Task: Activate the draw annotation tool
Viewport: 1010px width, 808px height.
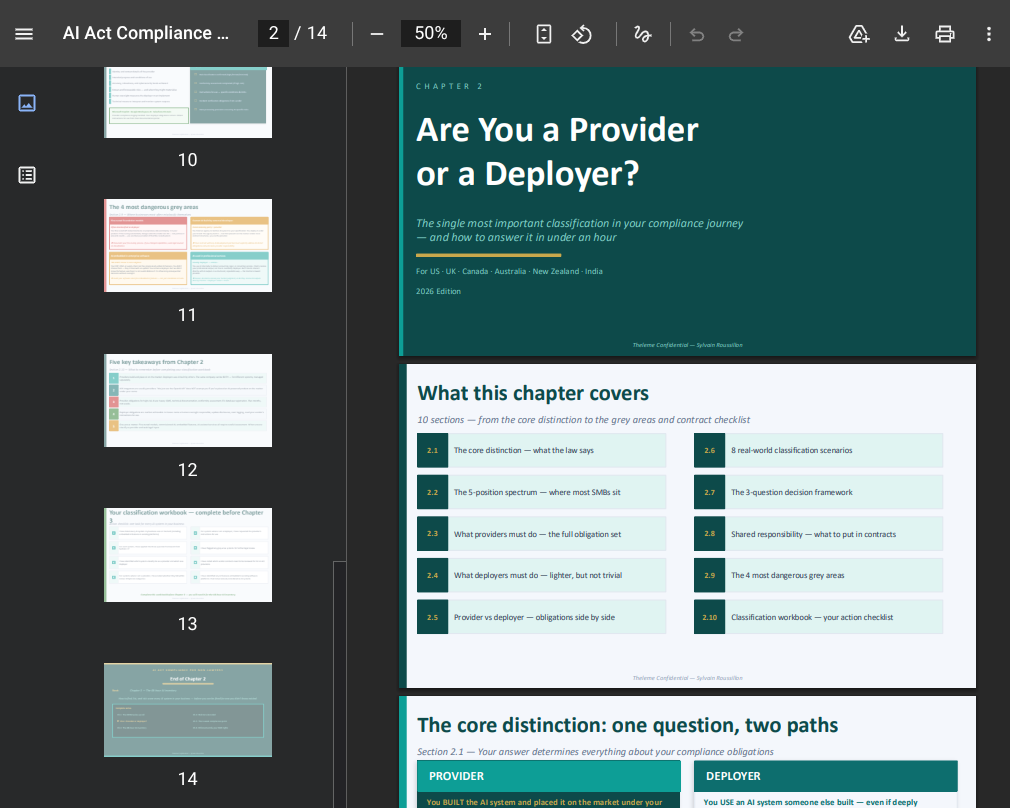Action: (x=642, y=34)
